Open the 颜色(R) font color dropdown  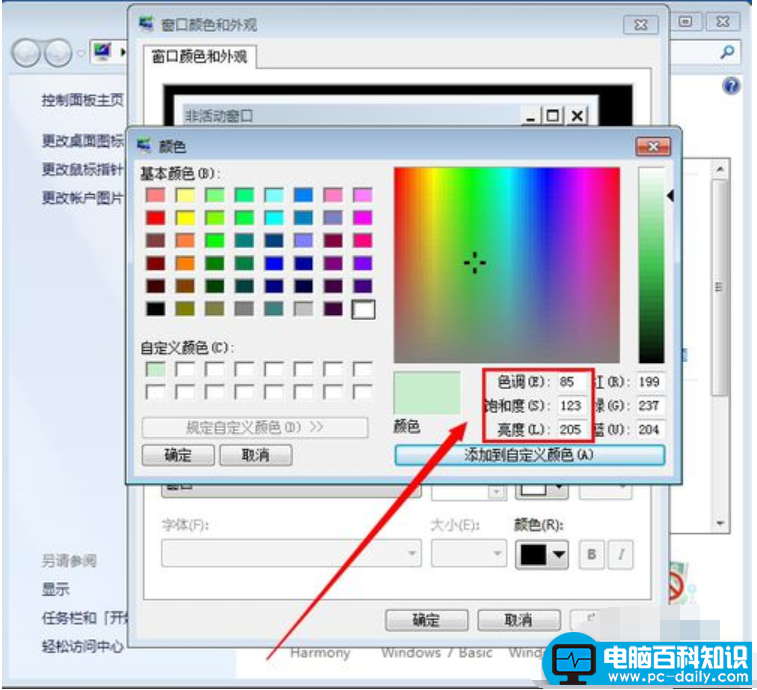point(542,554)
